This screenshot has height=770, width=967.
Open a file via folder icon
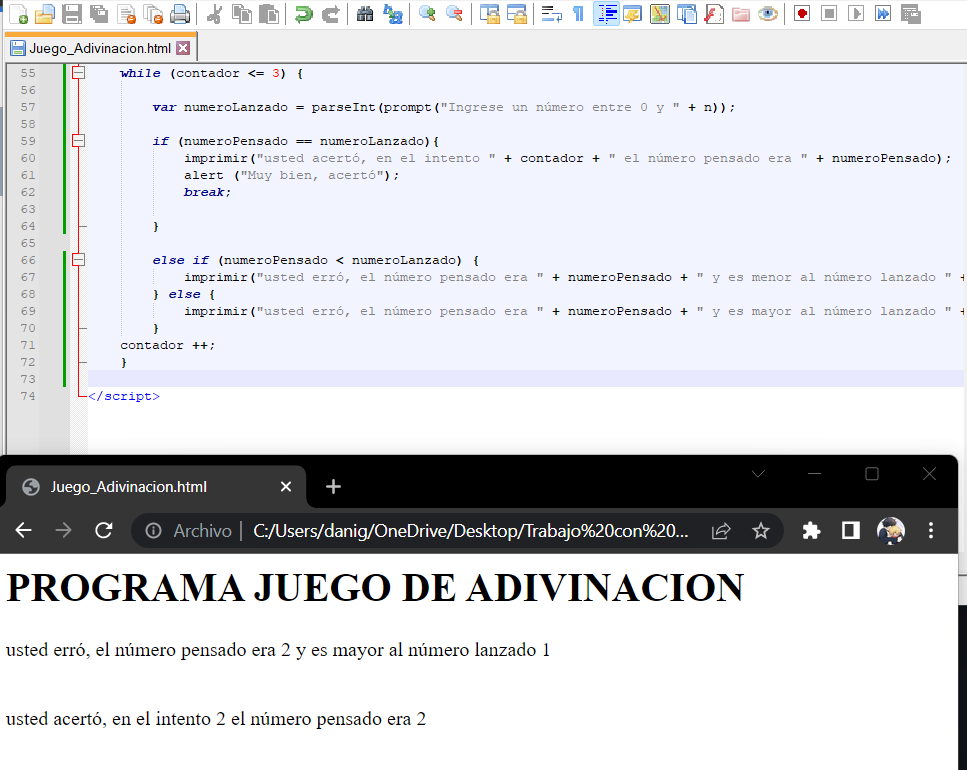pos(45,14)
